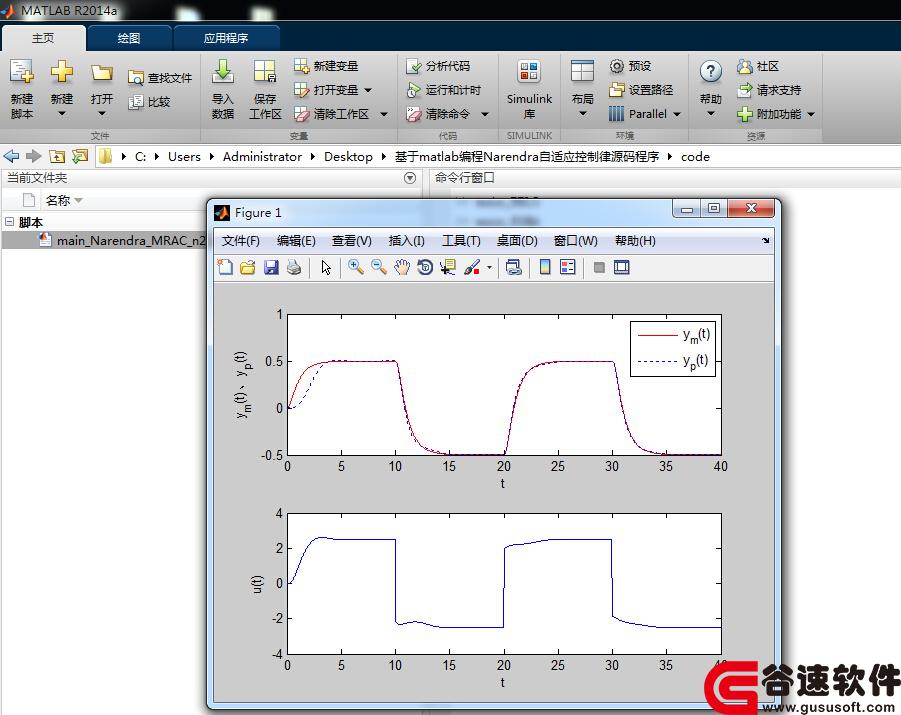Image resolution: width=901 pixels, height=715 pixels.
Task: Click 请求支持 request support
Action: click(x=769, y=90)
